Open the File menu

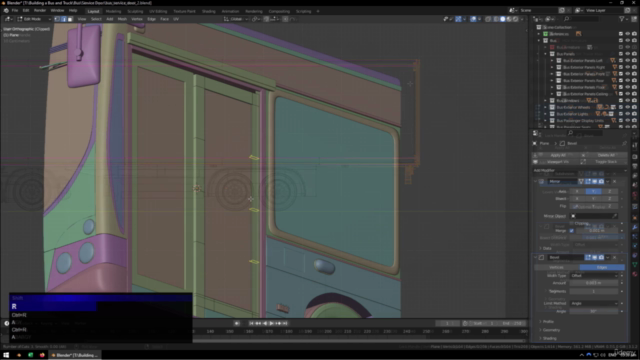click(15, 11)
